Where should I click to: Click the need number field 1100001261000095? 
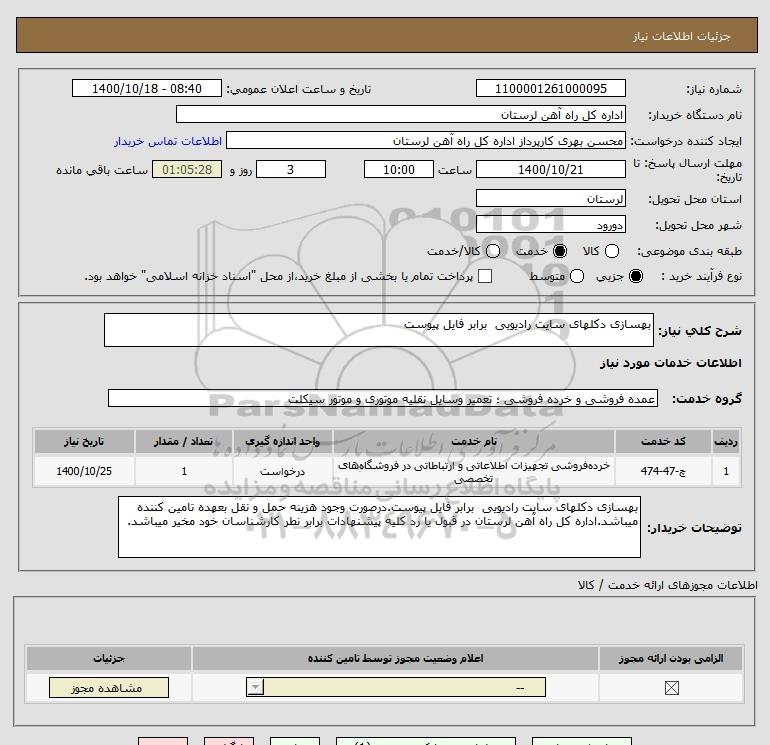click(550, 88)
